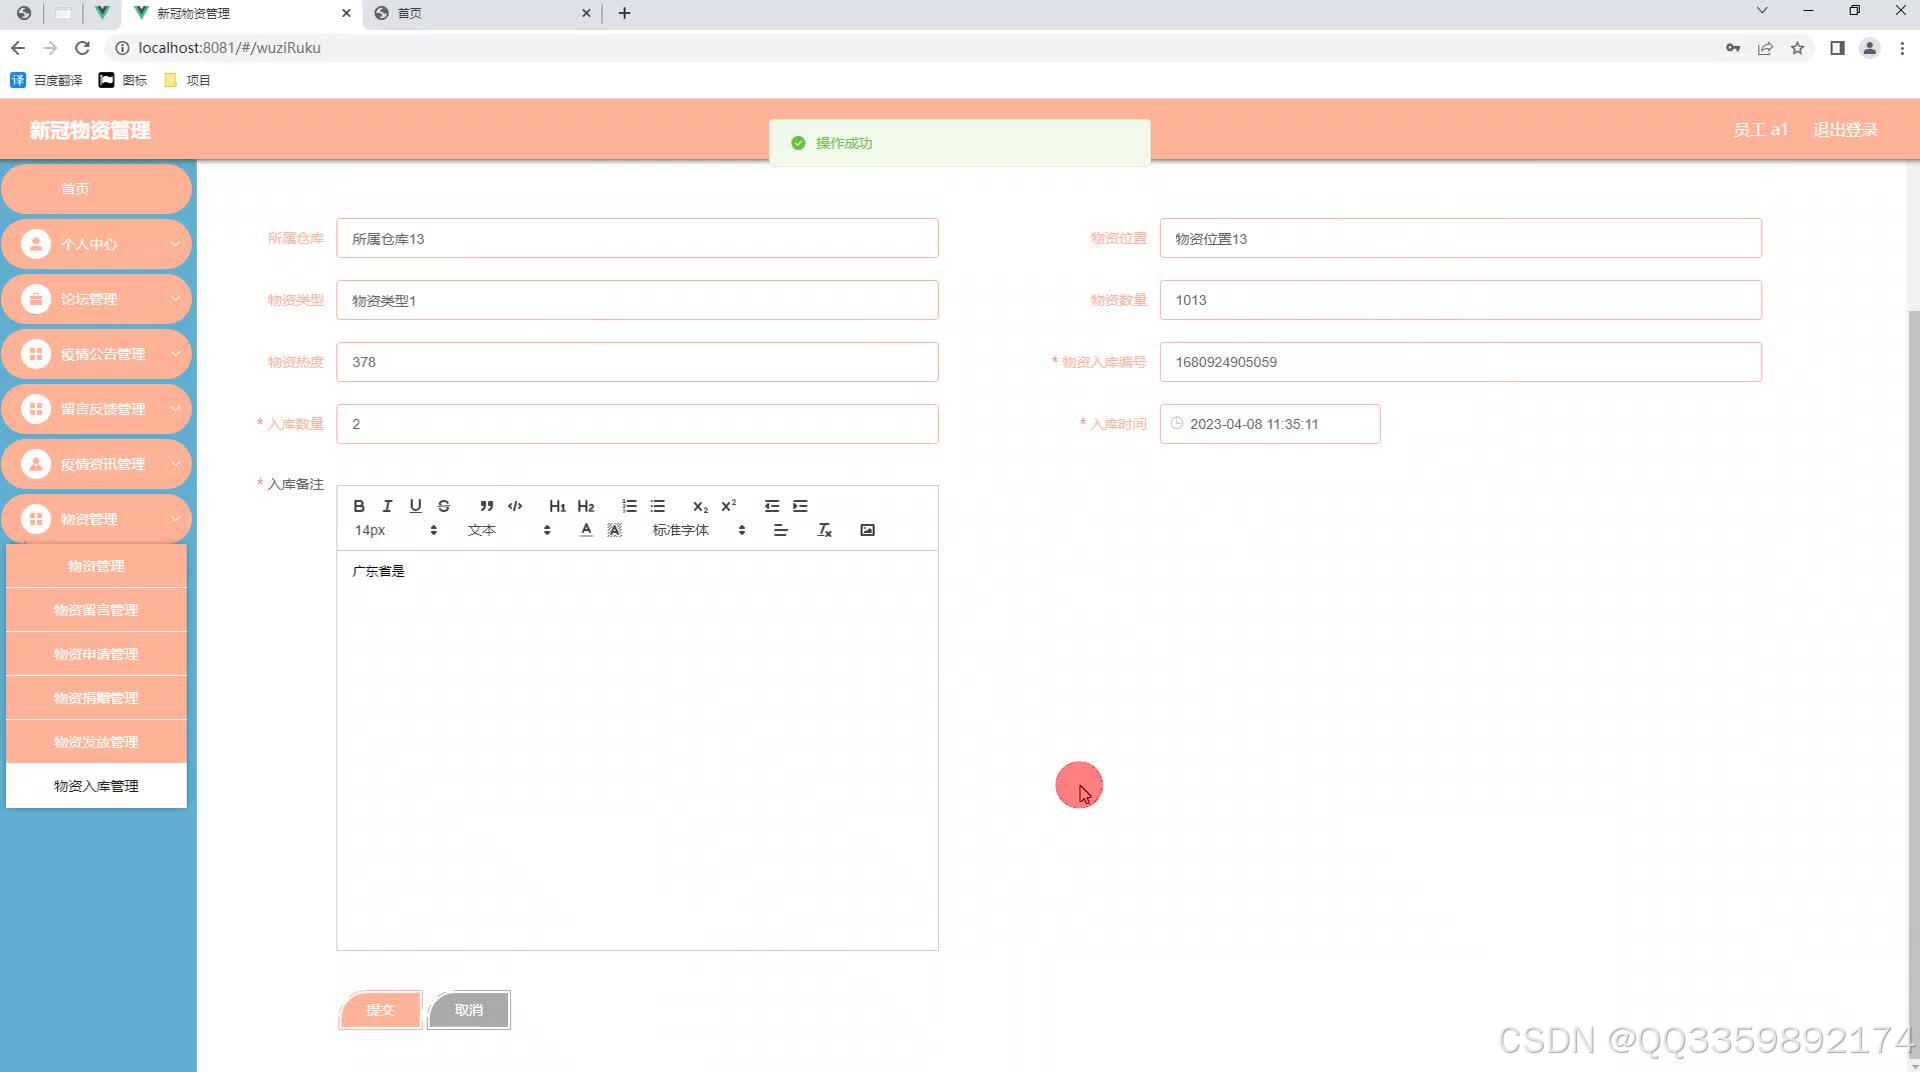Clear text formatting in the editor
Image resolution: width=1920 pixels, height=1072 pixels.
tap(825, 530)
